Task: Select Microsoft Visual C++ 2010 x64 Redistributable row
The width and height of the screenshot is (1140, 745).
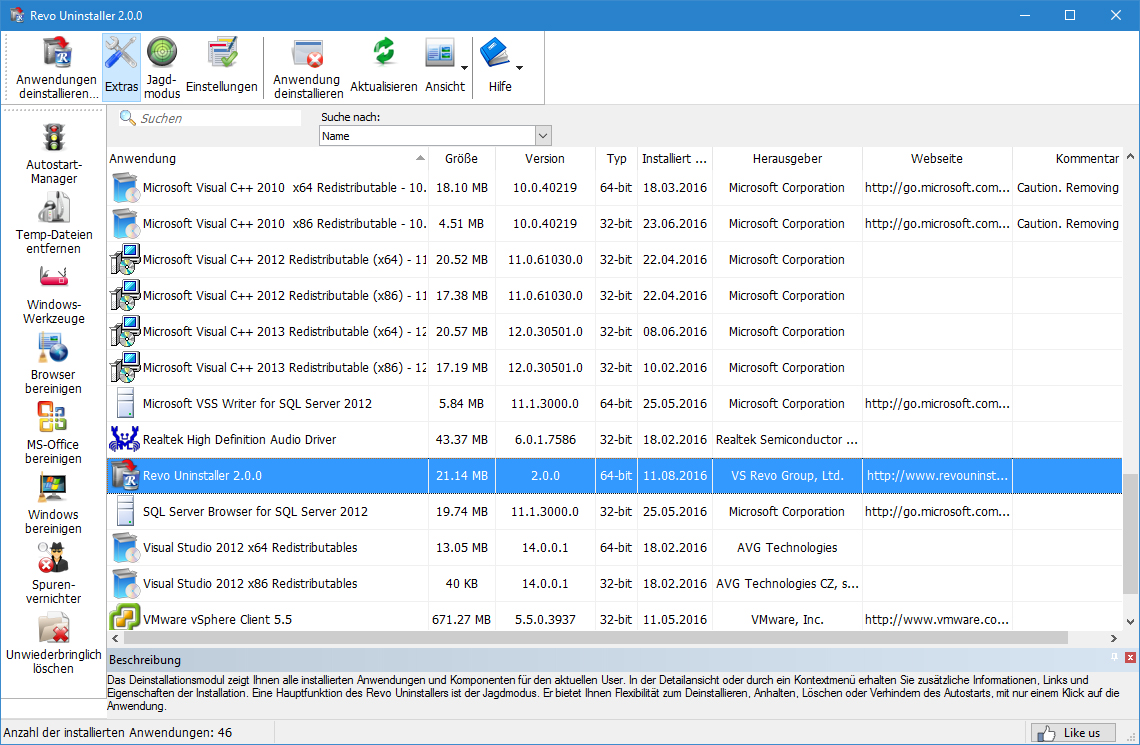Action: (x=614, y=188)
